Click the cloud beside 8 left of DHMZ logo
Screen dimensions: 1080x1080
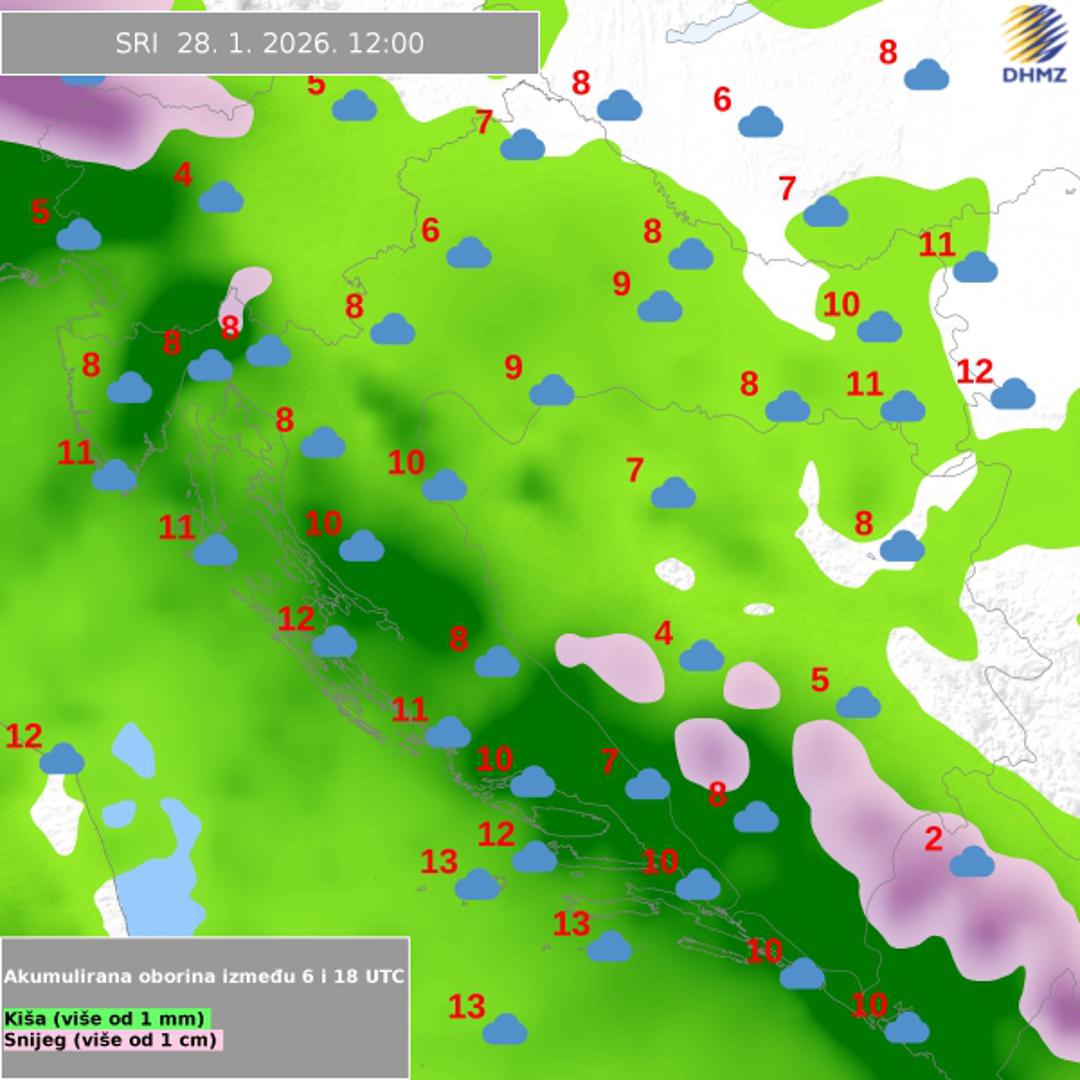[x=926, y=74]
